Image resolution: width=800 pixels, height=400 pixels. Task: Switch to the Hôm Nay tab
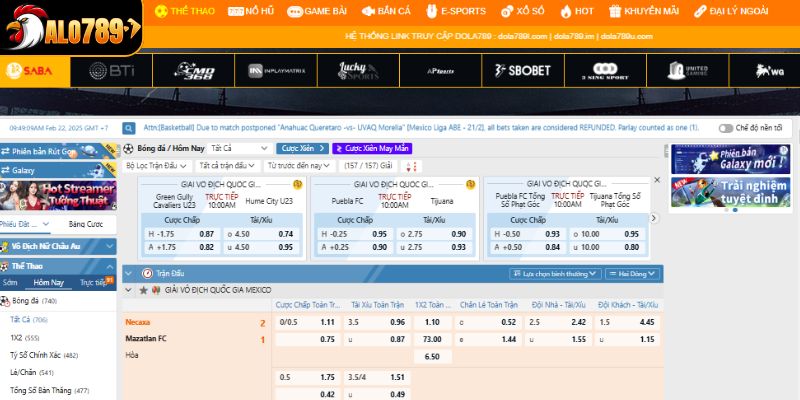click(x=48, y=282)
